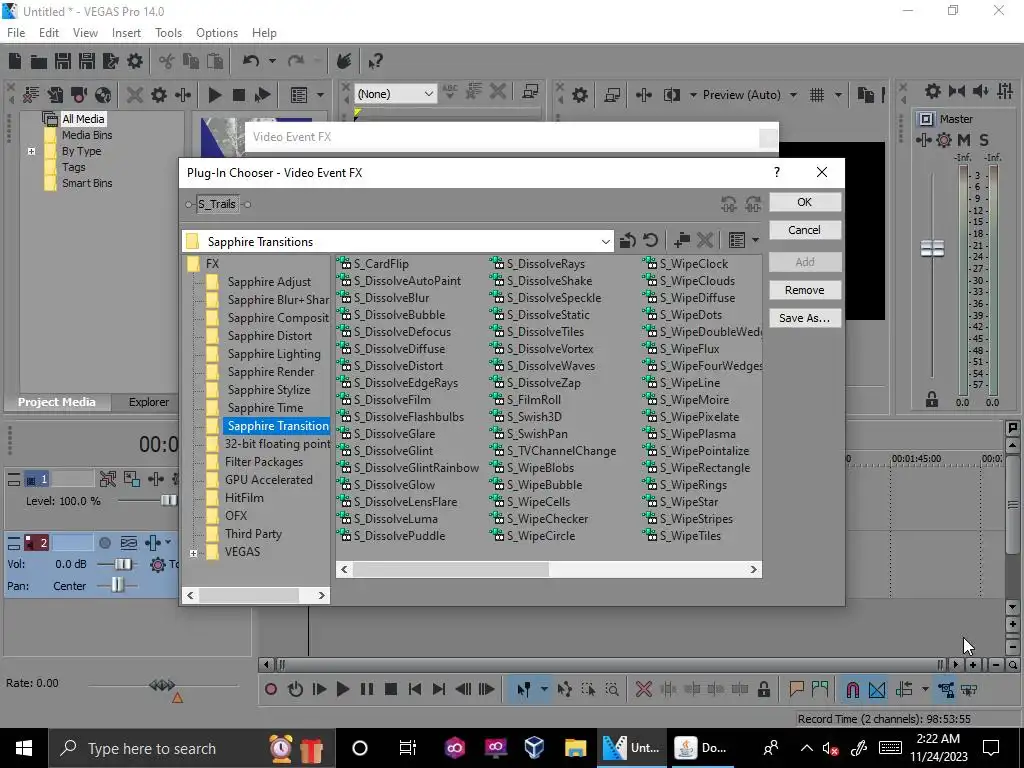Open the Options menu
Screen dimensions: 1024x768
click(x=217, y=33)
